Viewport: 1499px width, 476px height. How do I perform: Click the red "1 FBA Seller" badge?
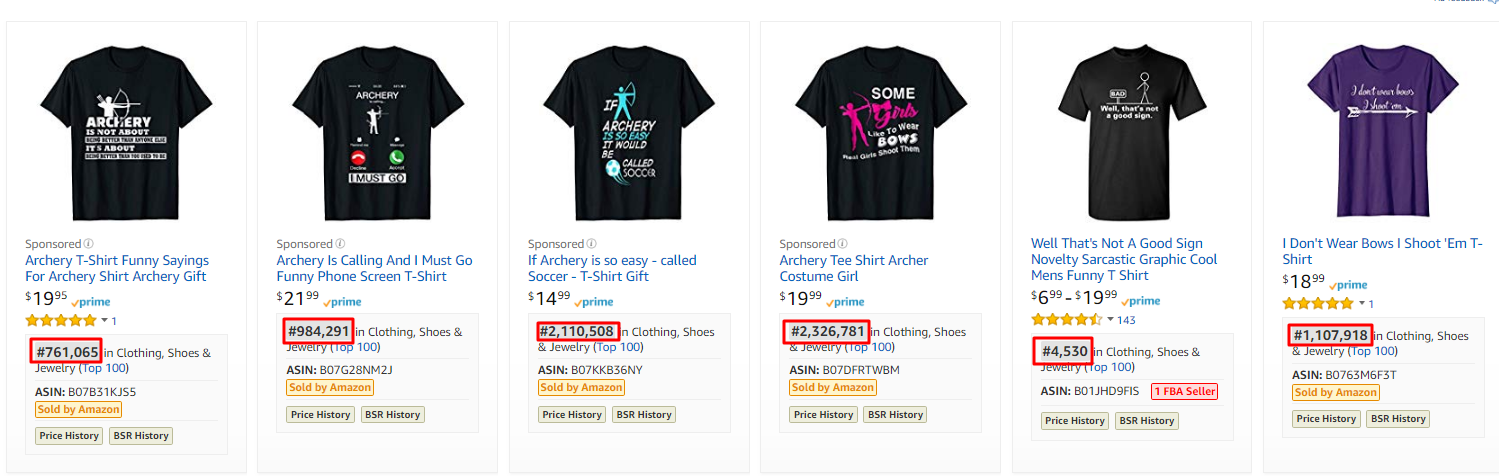click(1184, 391)
